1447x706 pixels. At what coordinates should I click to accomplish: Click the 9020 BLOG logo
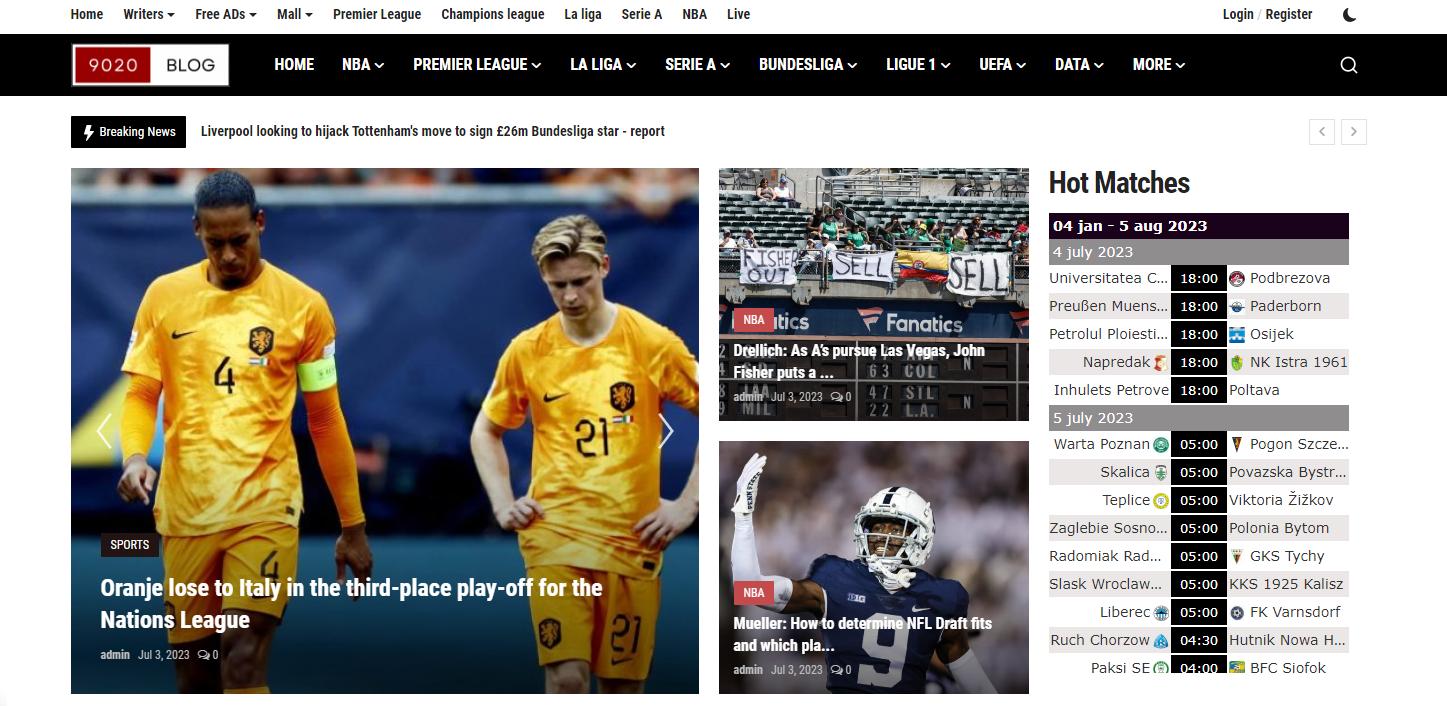point(151,65)
